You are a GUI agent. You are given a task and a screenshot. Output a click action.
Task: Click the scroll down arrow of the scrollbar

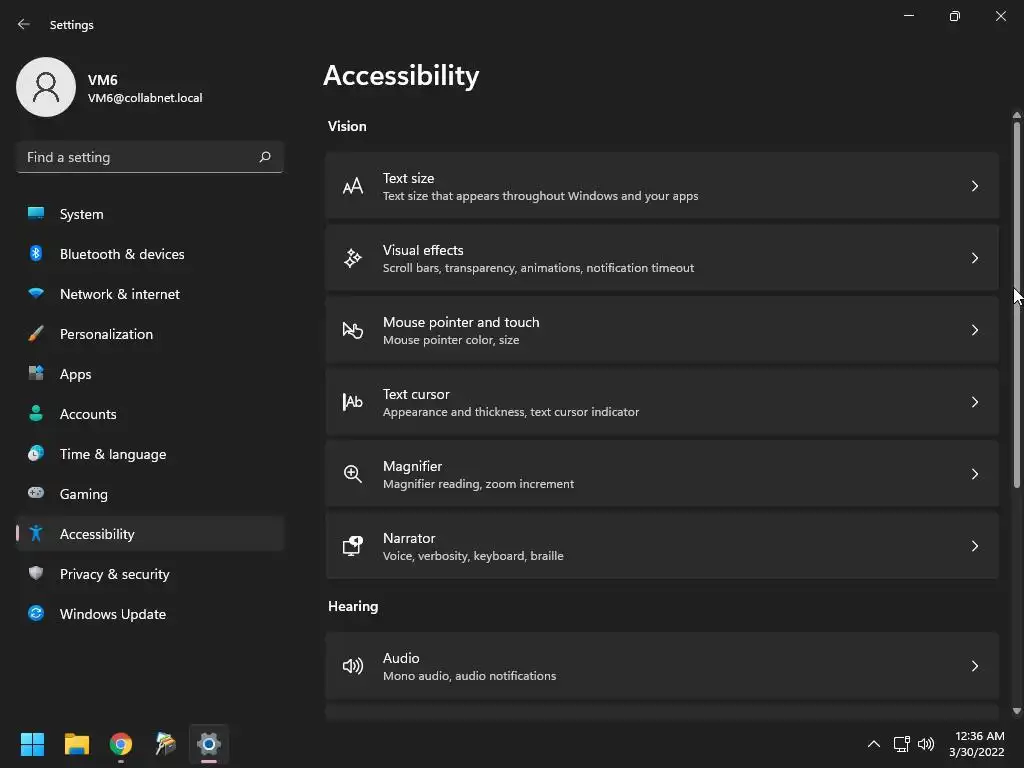(x=1017, y=711)
